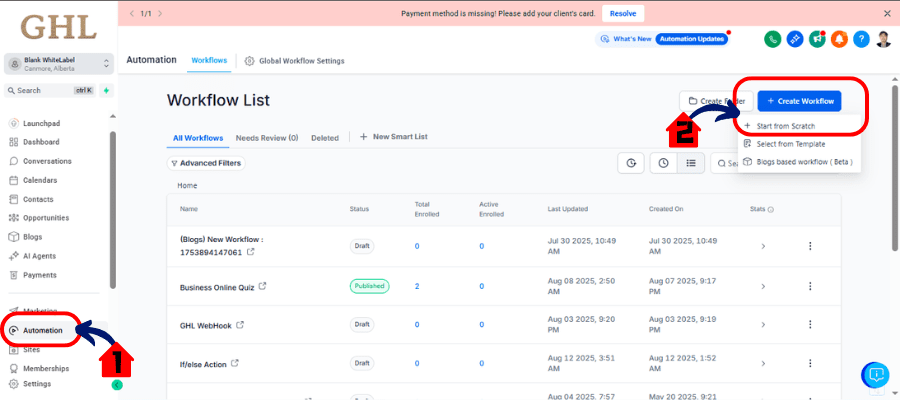This screenshot has width=900, height=400.
Task: Go to previous banner notification arrow
Action: pos(131,13)
